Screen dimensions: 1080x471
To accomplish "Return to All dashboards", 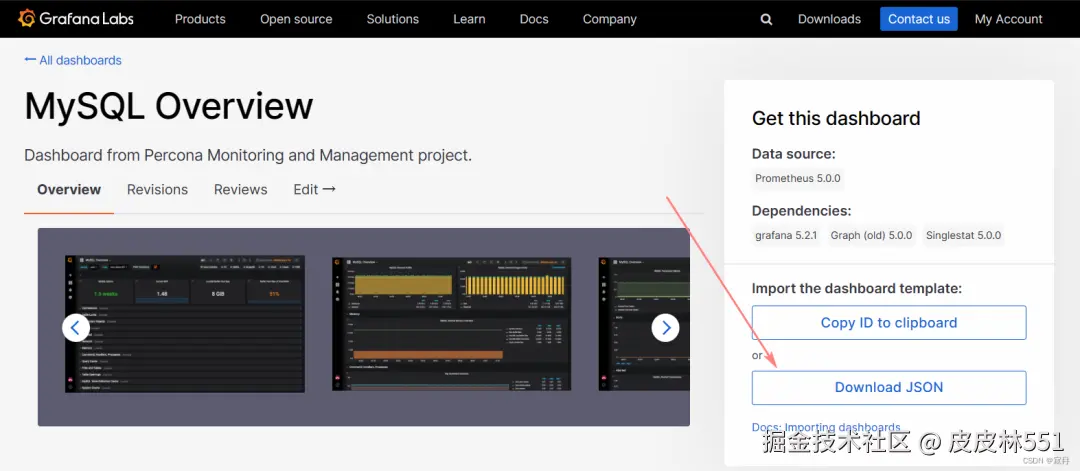I will click(73, 61).
